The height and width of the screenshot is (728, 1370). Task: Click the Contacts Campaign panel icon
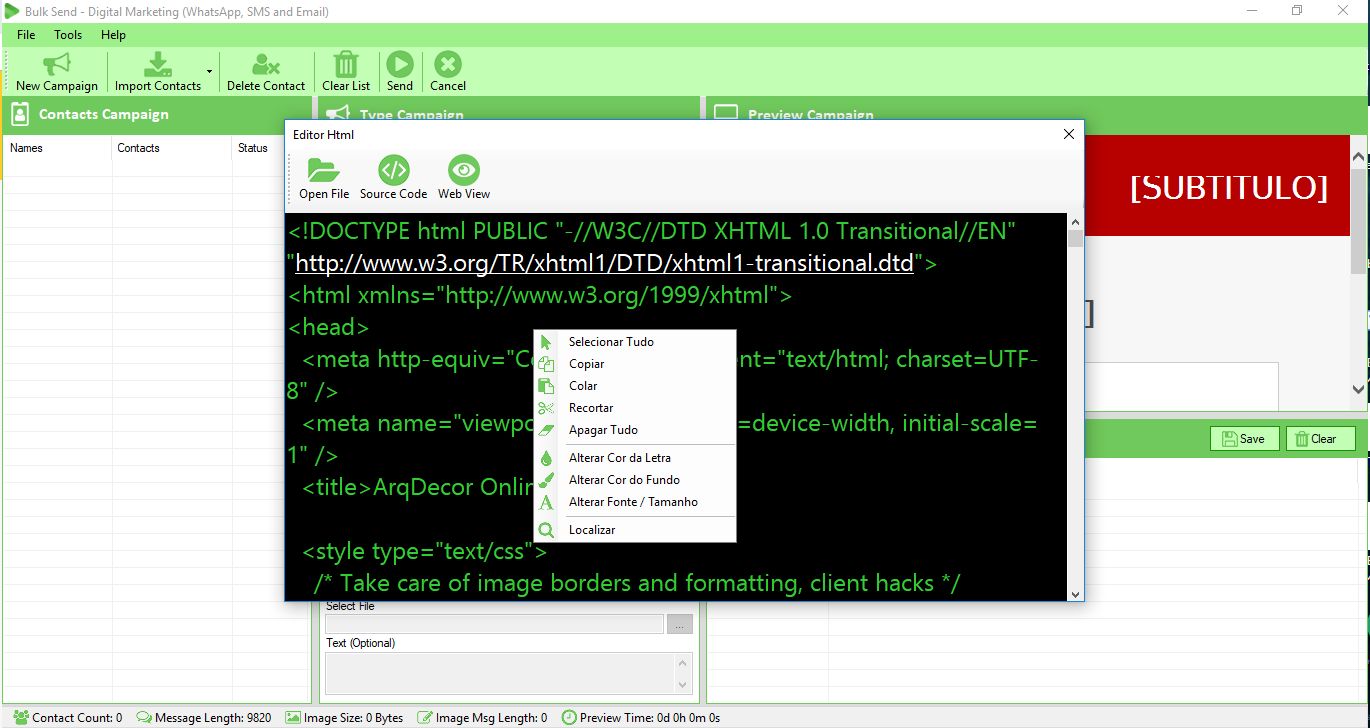click(20, 114)
